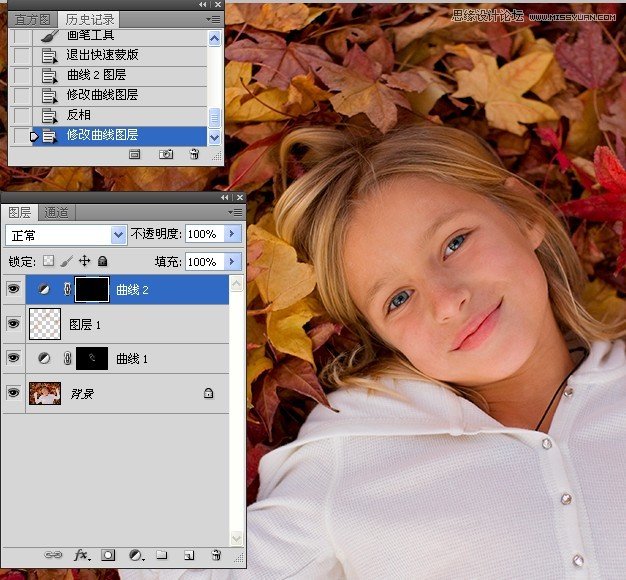Hide the 图层 1 layer
This screenshot has height=580, width=626.
tap(14, 323)
